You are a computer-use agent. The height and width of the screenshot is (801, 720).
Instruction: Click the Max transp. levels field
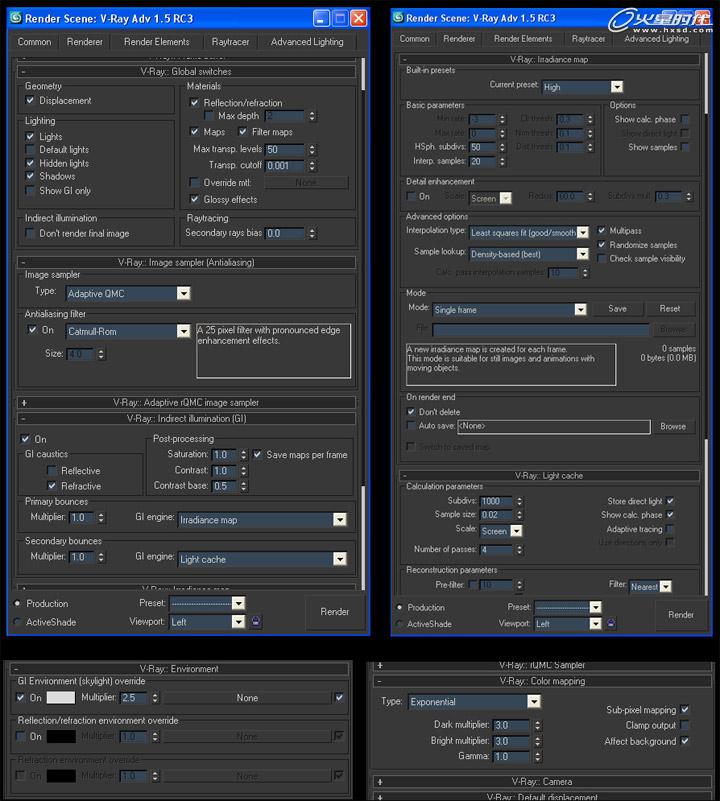coord(285,150)
